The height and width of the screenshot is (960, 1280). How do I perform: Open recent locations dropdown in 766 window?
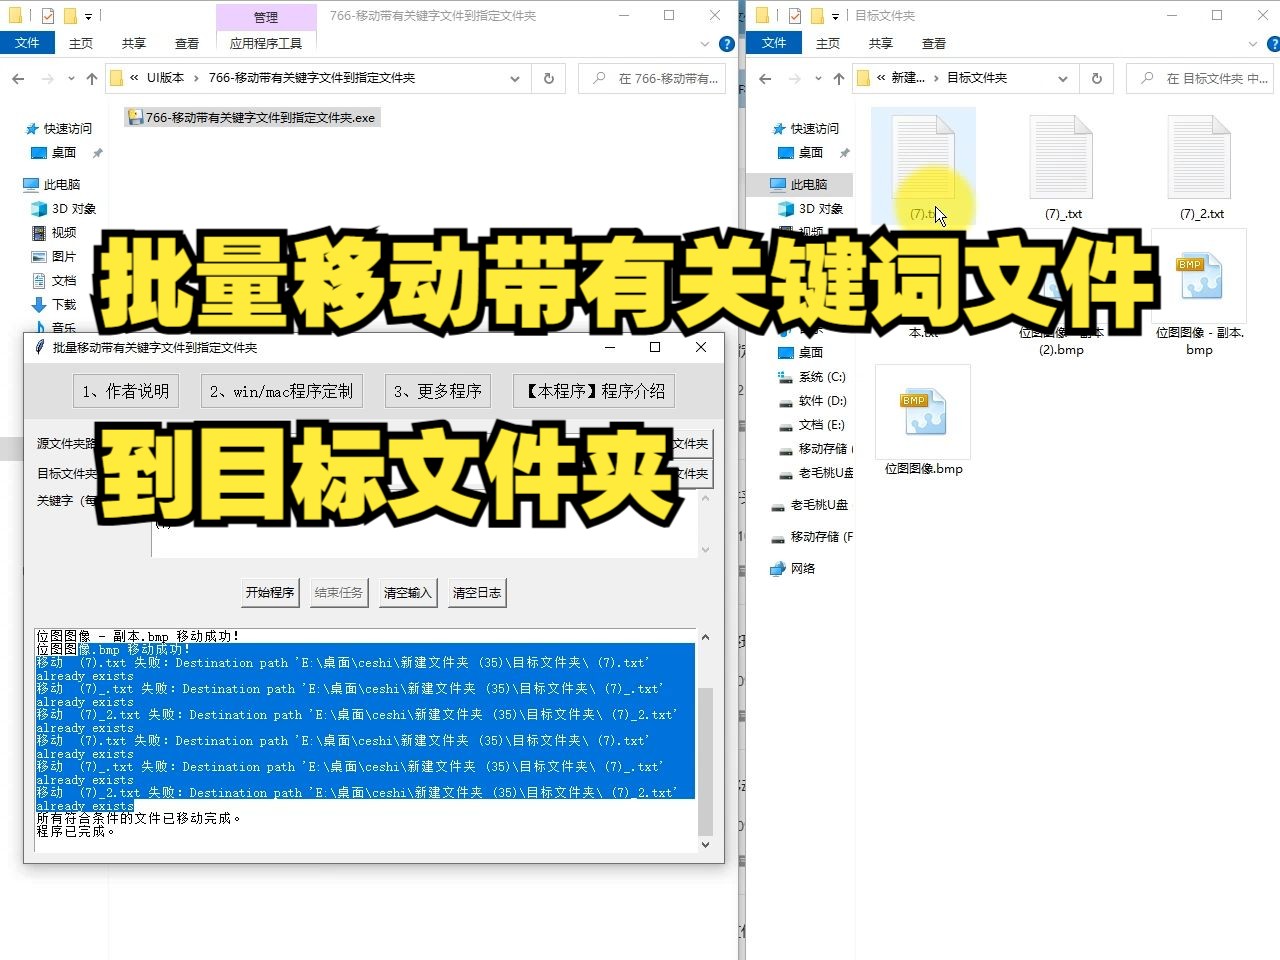pyautogui.click(x=71, y=78)
